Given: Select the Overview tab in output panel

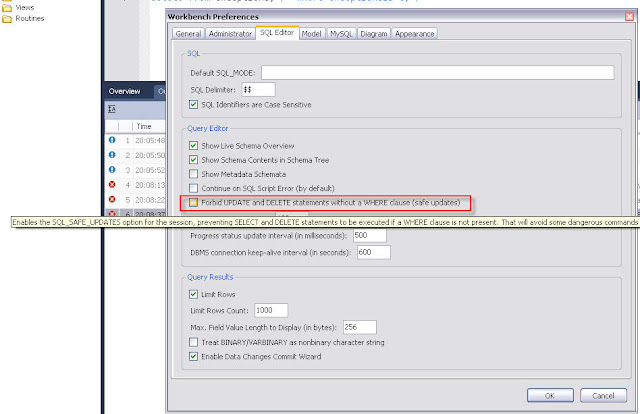Looking at the screenshot, I should [x=124, y=91].
